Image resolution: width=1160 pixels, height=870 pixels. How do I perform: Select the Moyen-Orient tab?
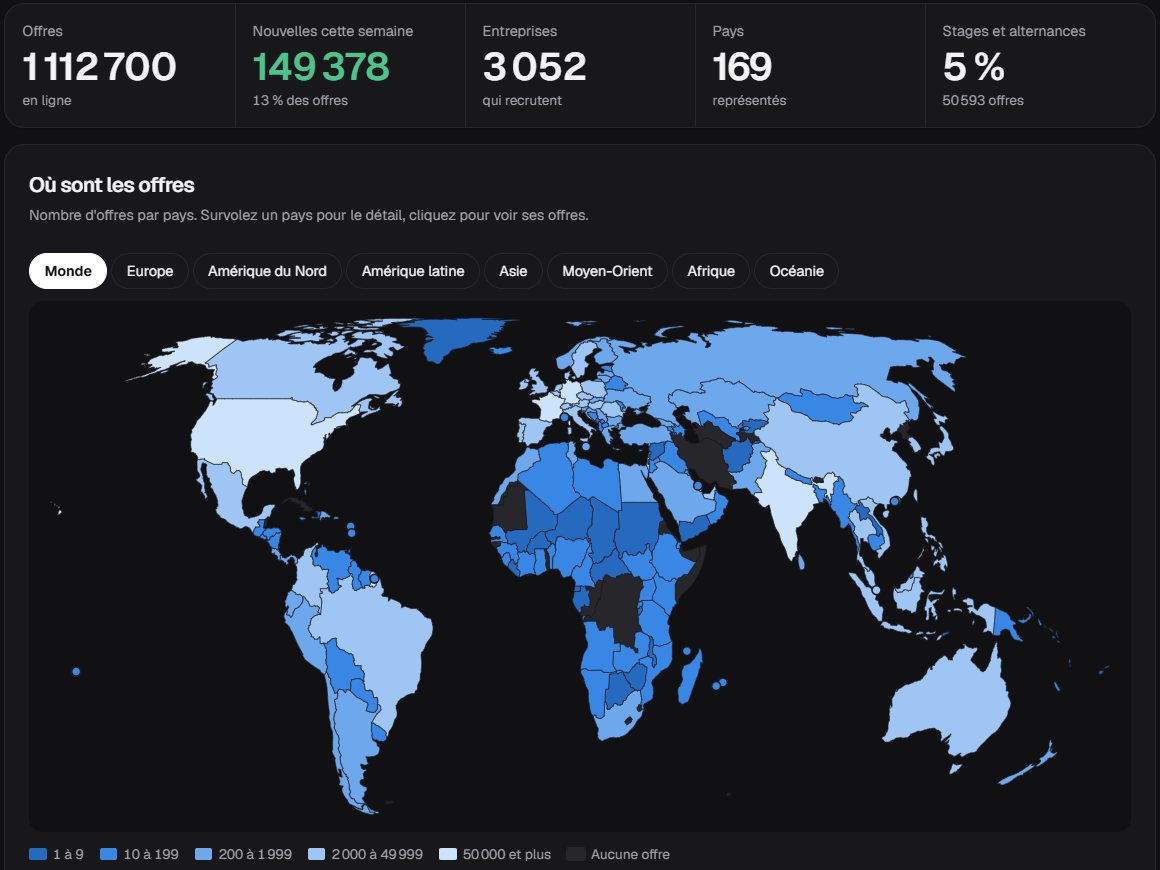[x=607, y=271]
